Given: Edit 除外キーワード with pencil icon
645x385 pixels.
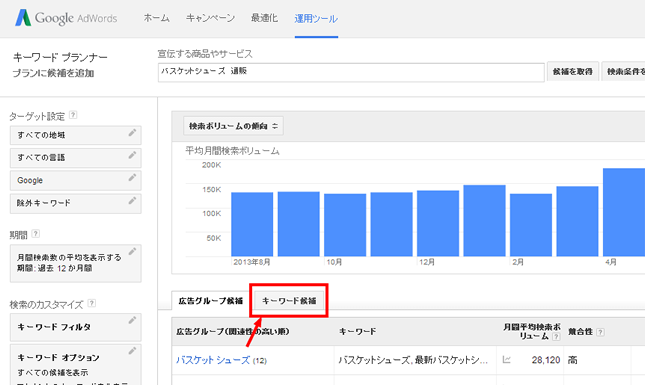Looking at the screenshot, I should (x=132, y=201).
